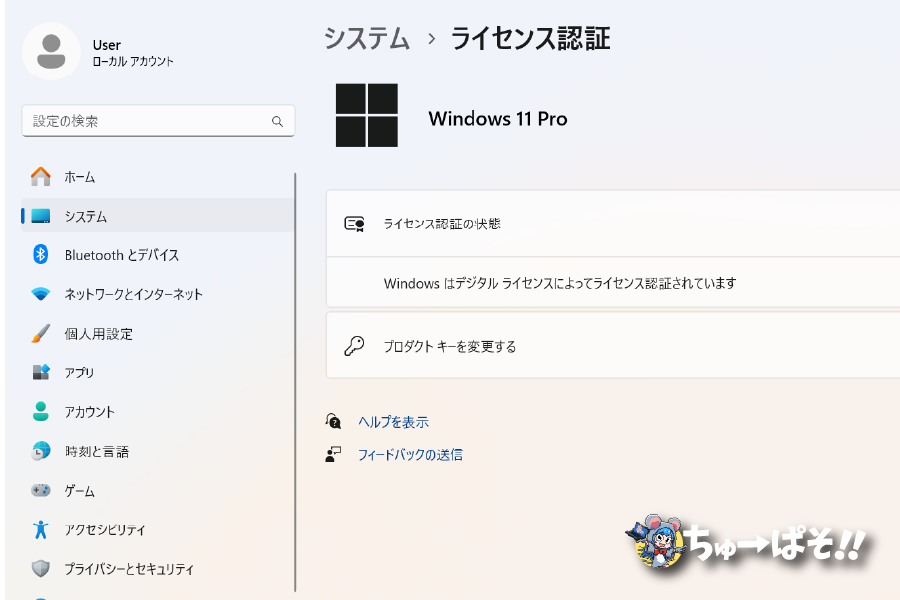Image resolution: width=900 pixels, height=600 pixels.
Task: Select システム in settings sidebar
Action: [158, 216]
